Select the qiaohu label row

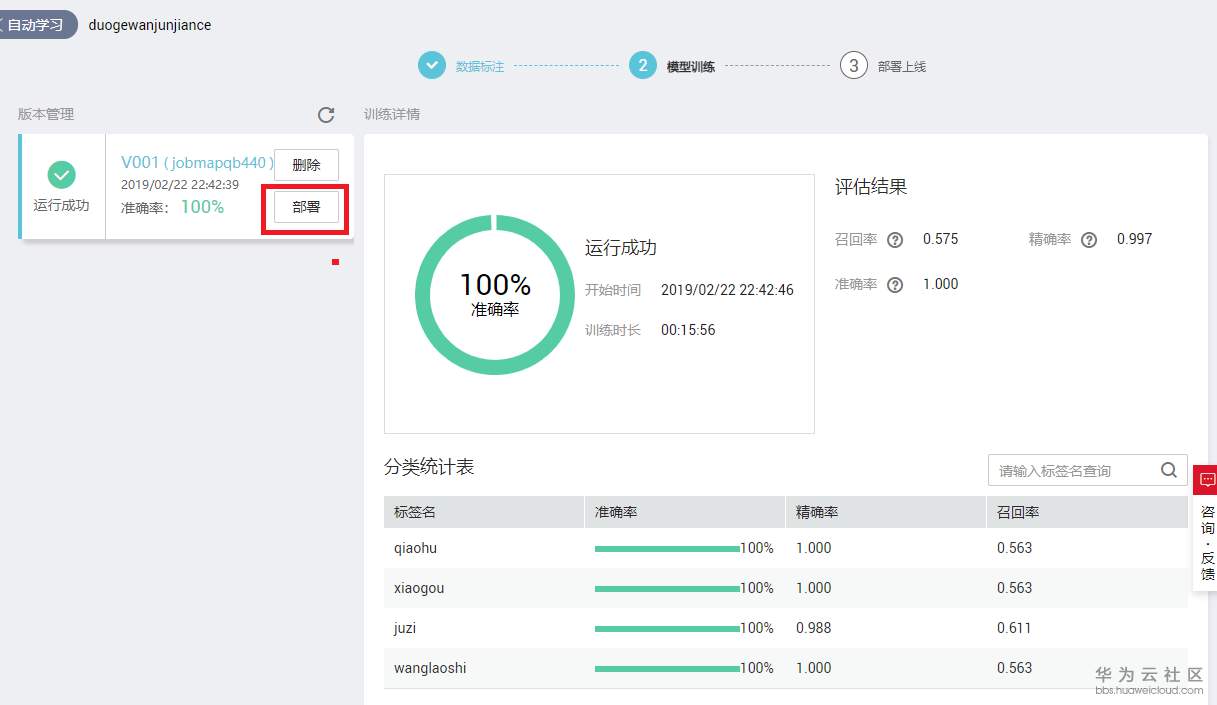[786, 548]
